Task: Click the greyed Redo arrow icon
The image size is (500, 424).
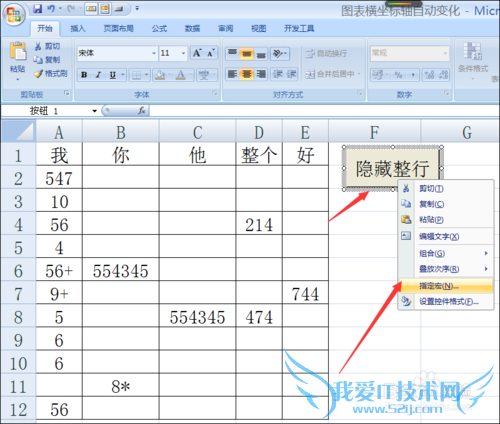Action: tap(71, 9)
